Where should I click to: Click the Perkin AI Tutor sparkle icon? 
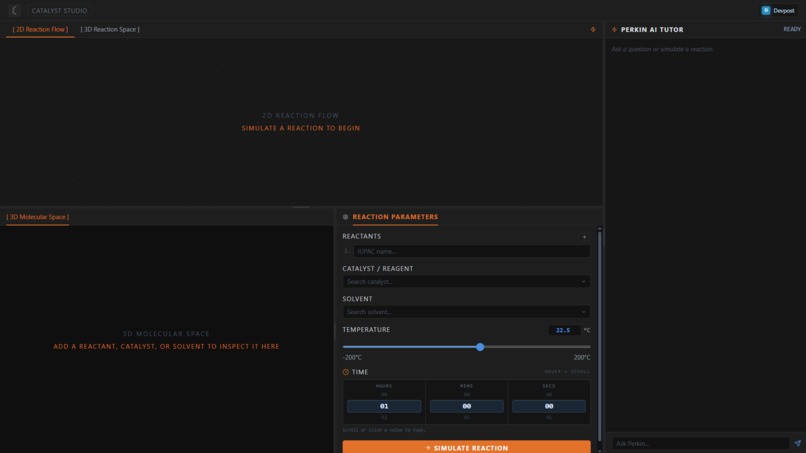(614, 30)
